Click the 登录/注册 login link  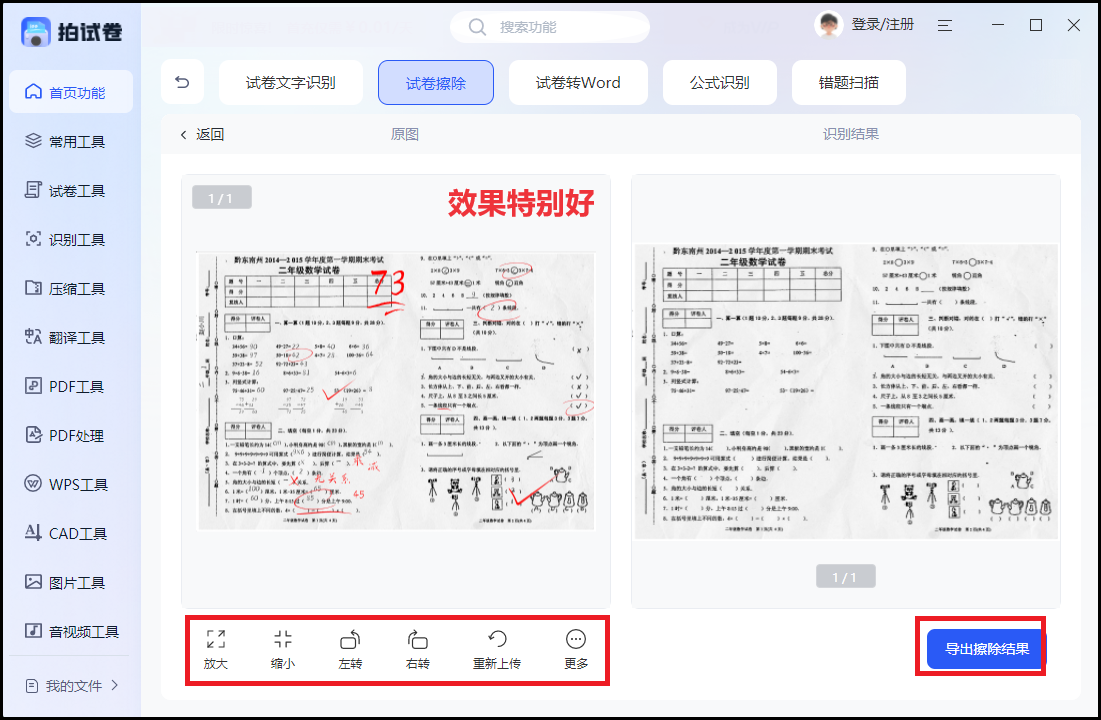pyautogui.click(x=884, y=24)
